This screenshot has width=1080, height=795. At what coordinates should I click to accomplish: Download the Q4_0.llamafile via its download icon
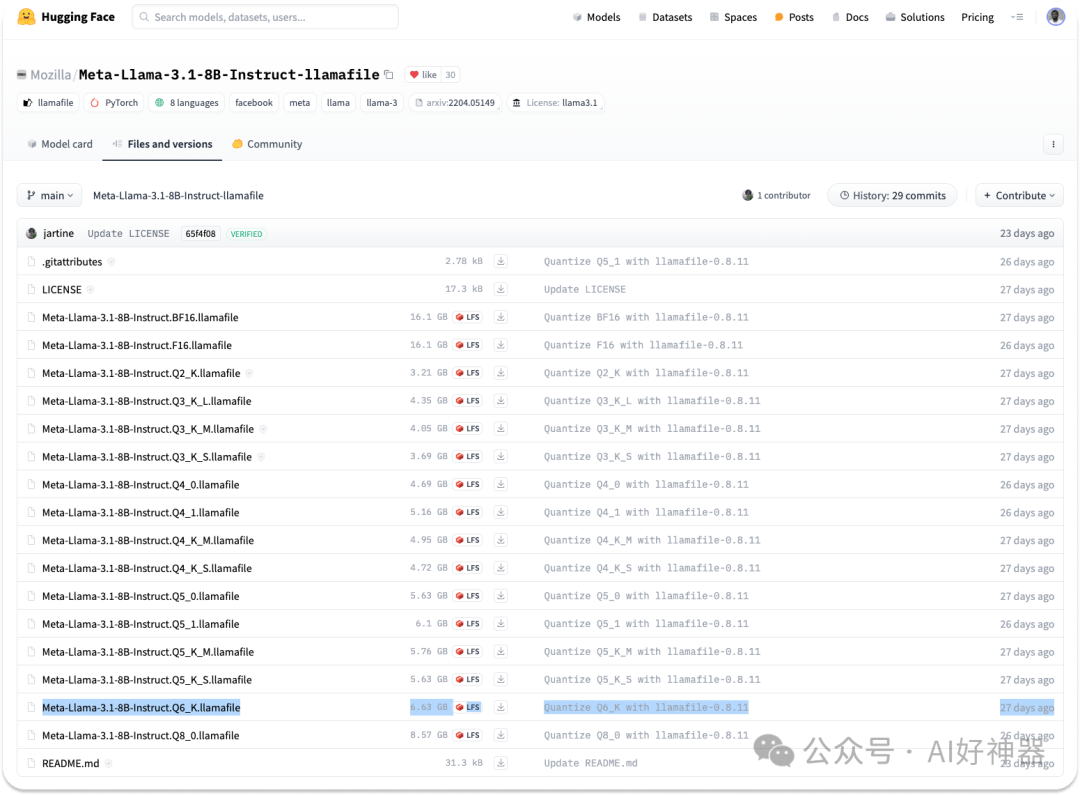click(501, 484)
